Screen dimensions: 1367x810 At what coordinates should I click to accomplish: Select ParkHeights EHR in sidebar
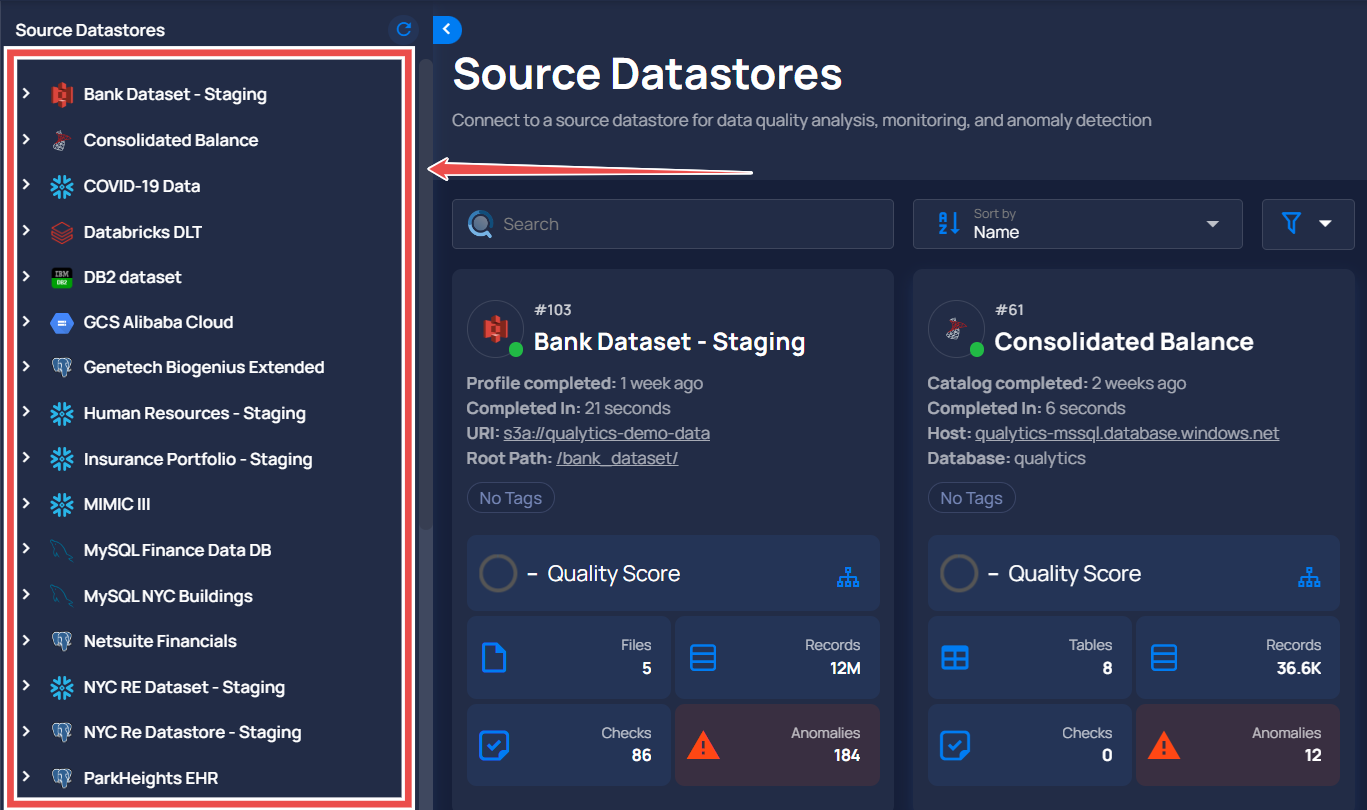(151, 778)
